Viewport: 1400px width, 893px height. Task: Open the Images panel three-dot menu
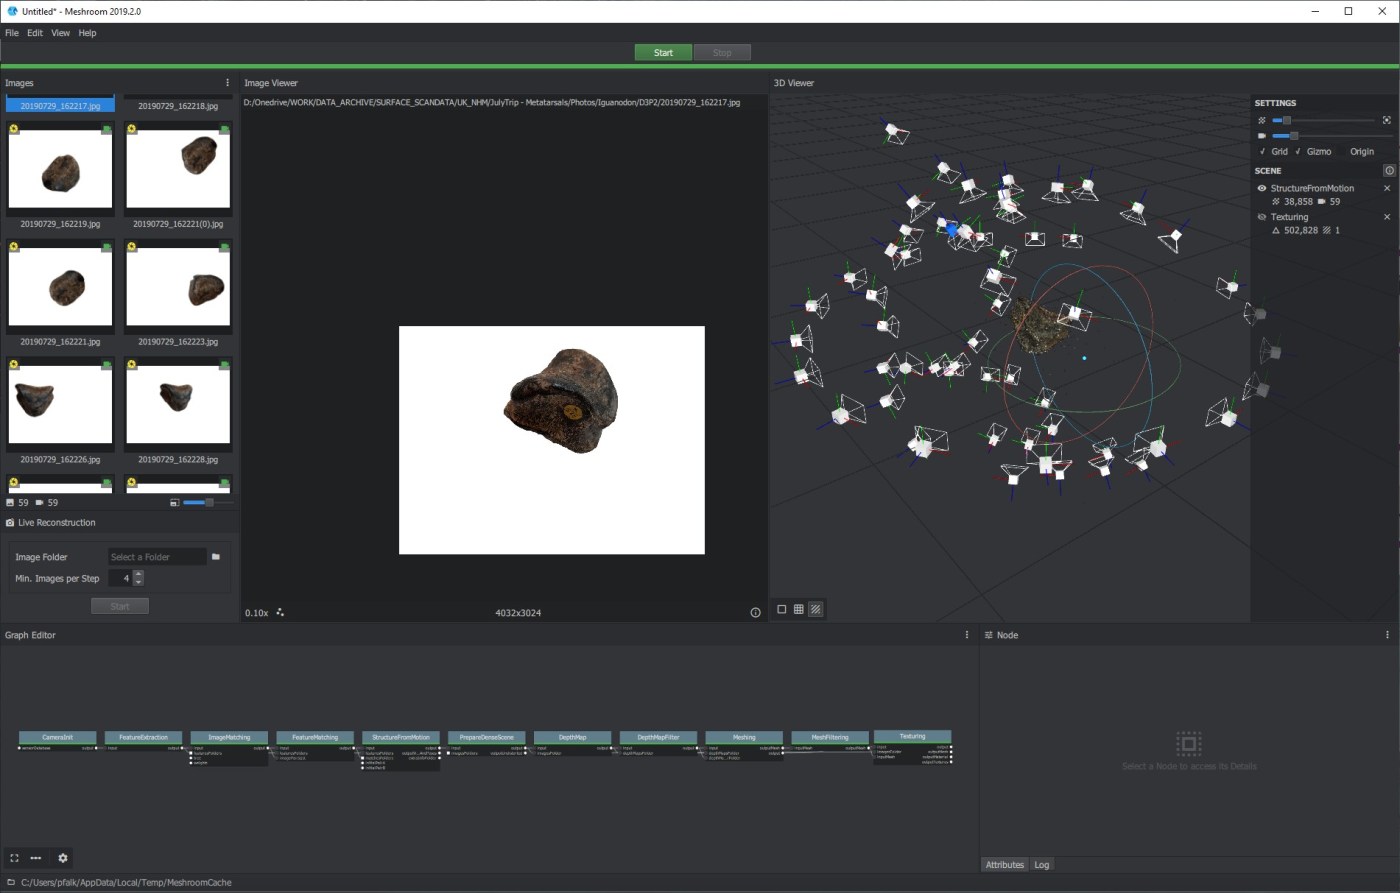[x=227, y=83]
